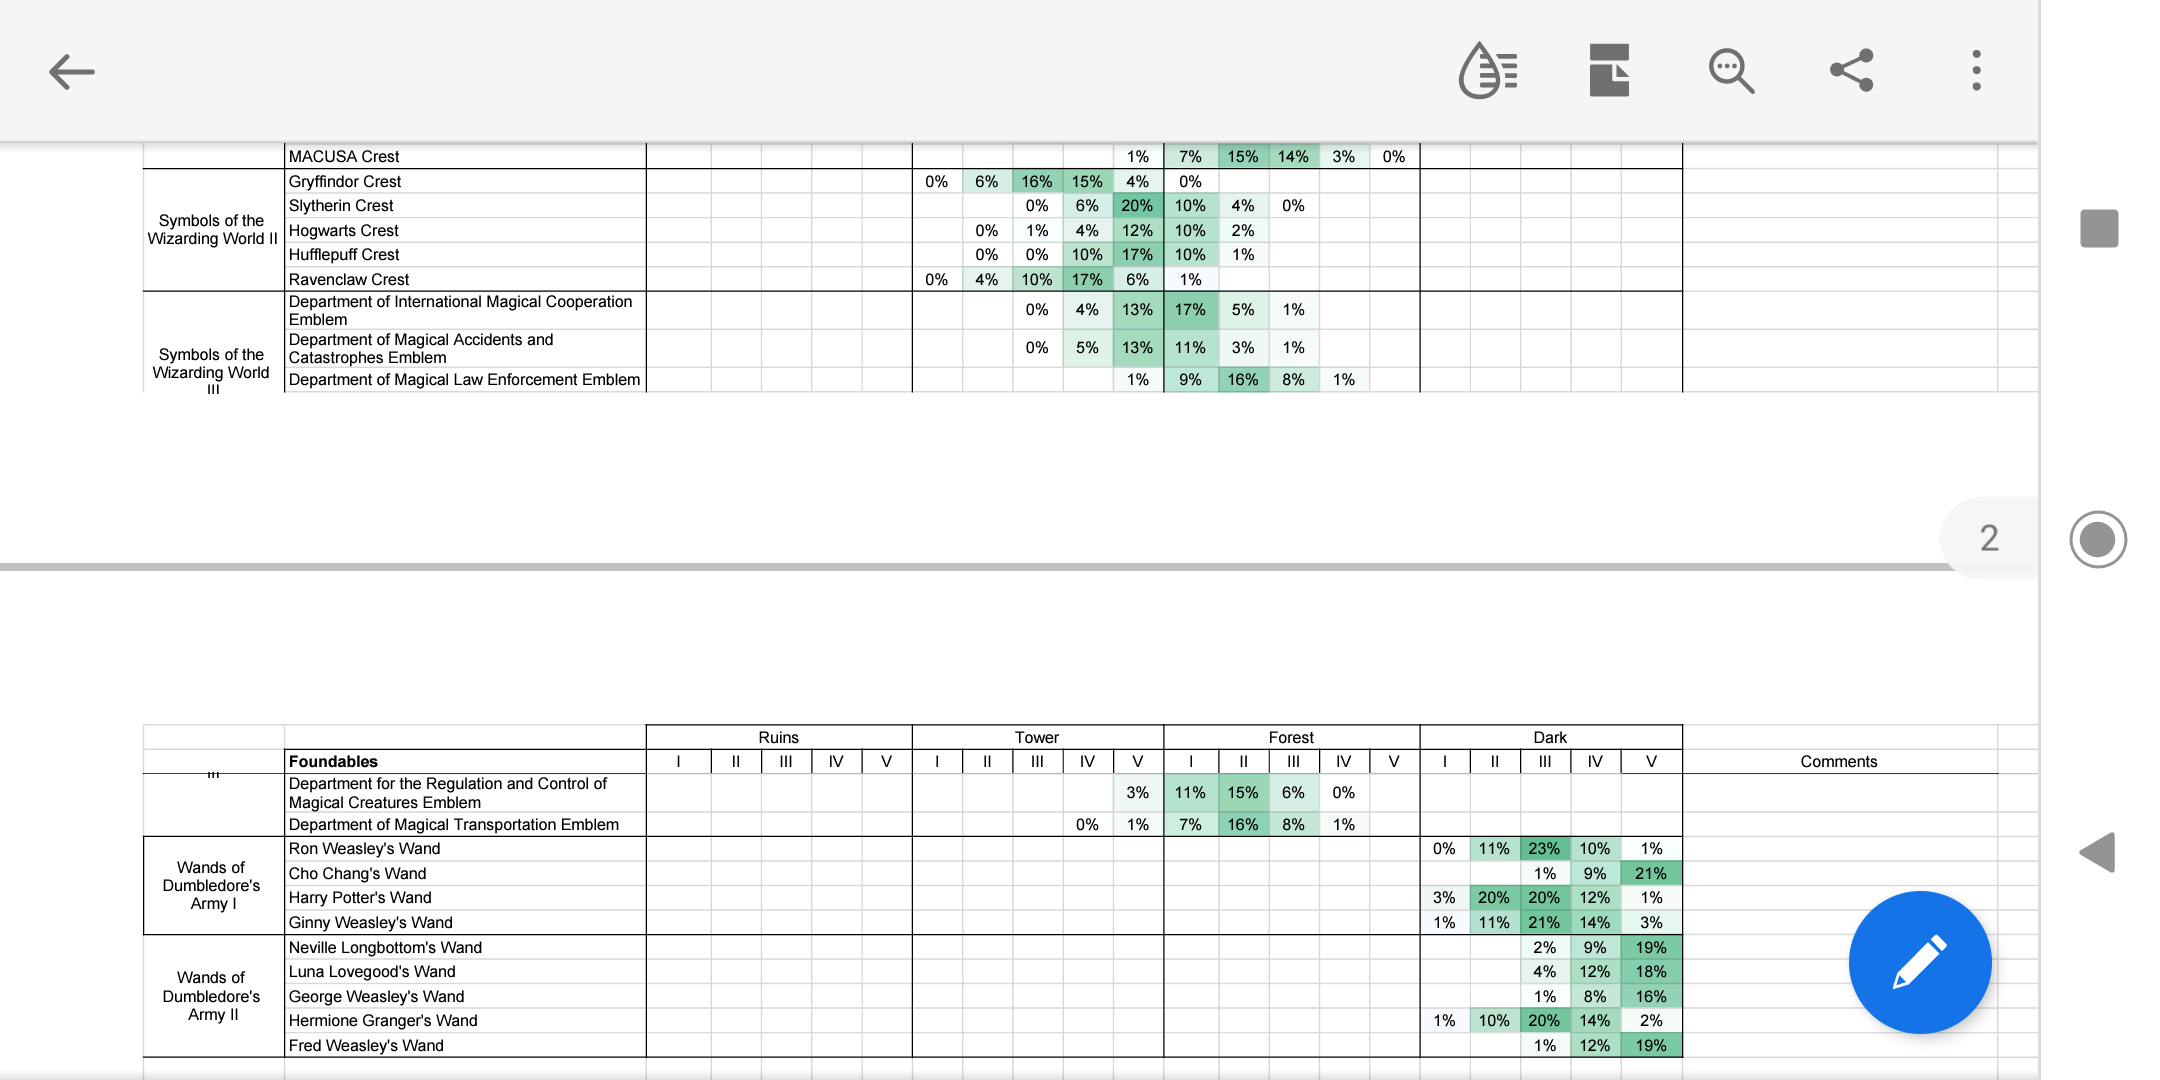Screen dimensions: 2160x1080
Task: Open the three-dot overflow menu
Action: click(x=1976, y=71)
